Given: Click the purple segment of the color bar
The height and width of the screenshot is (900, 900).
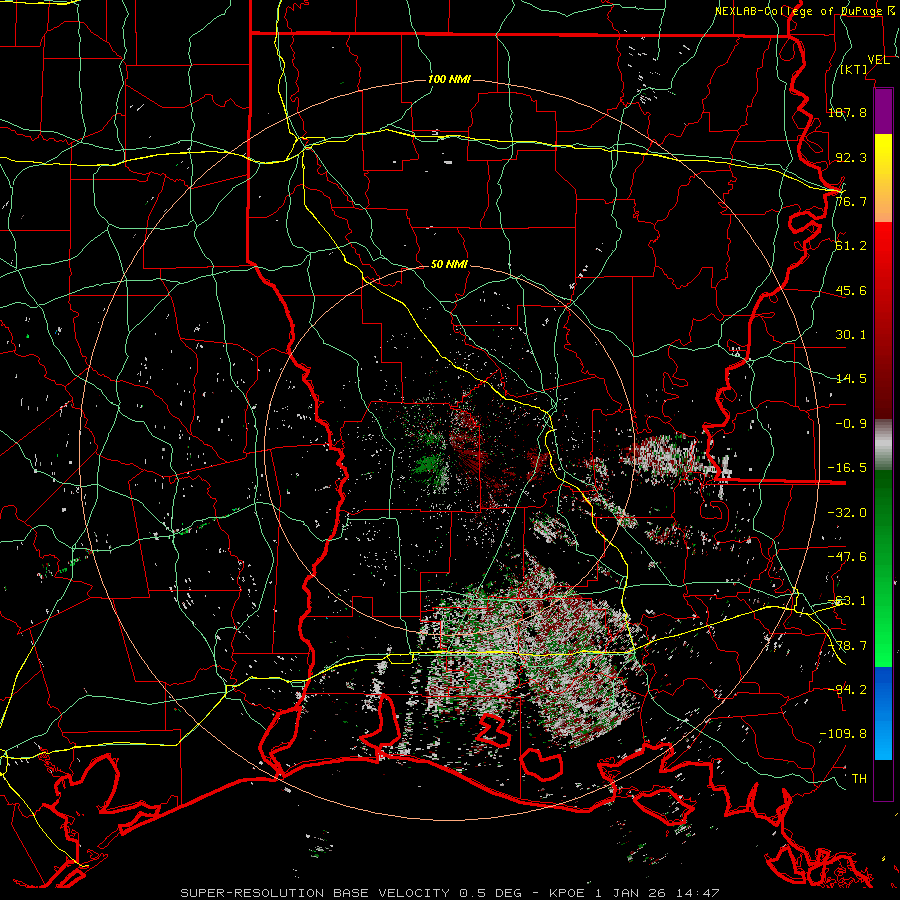Looking at the screenshot, I should tap(883, 111).
